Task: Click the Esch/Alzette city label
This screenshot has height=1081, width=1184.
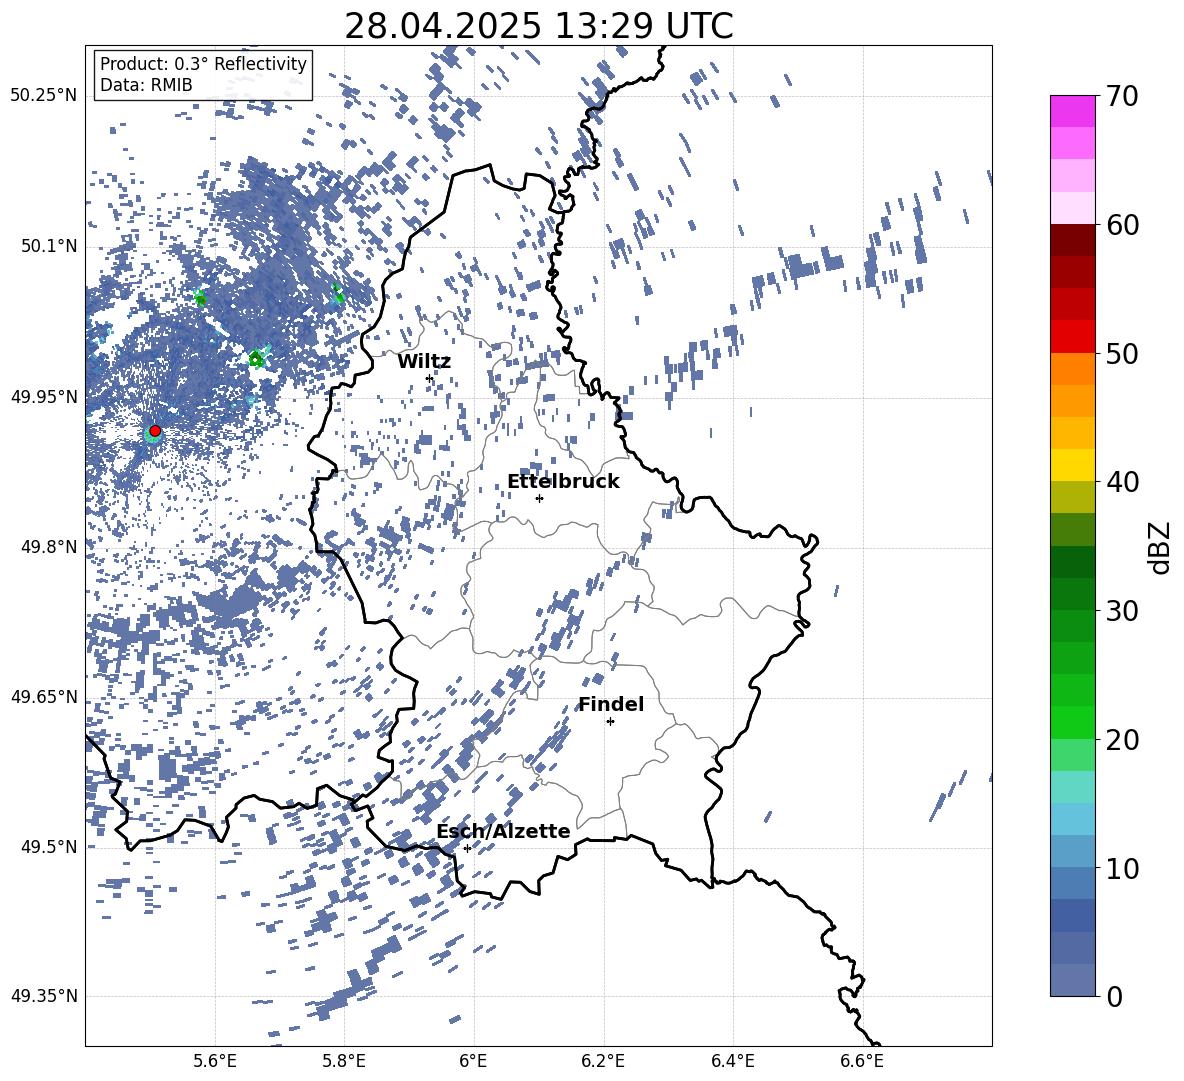Action: [x=503, y=831]
